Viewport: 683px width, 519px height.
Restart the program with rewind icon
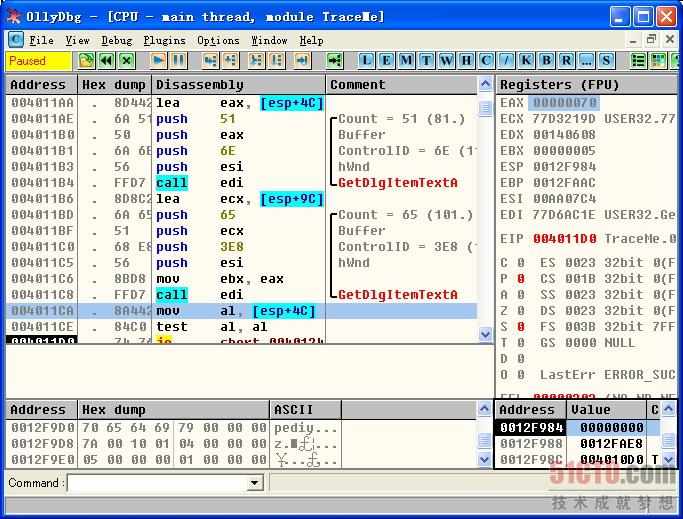[x=106, y=60]
